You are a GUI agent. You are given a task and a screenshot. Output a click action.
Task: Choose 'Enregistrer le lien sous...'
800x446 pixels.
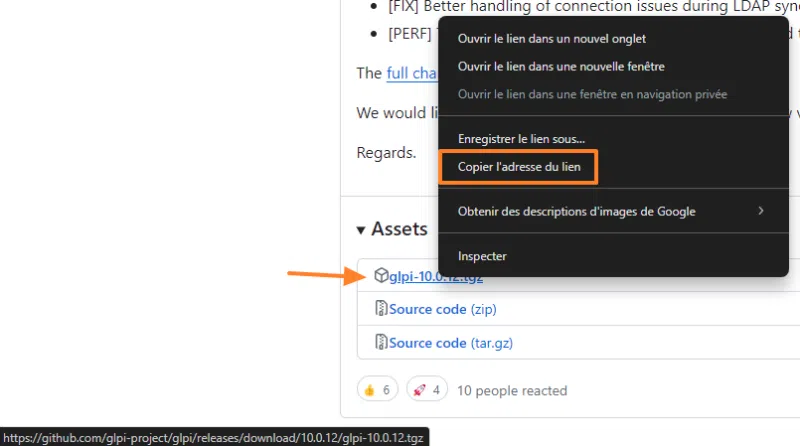[521, 139]
